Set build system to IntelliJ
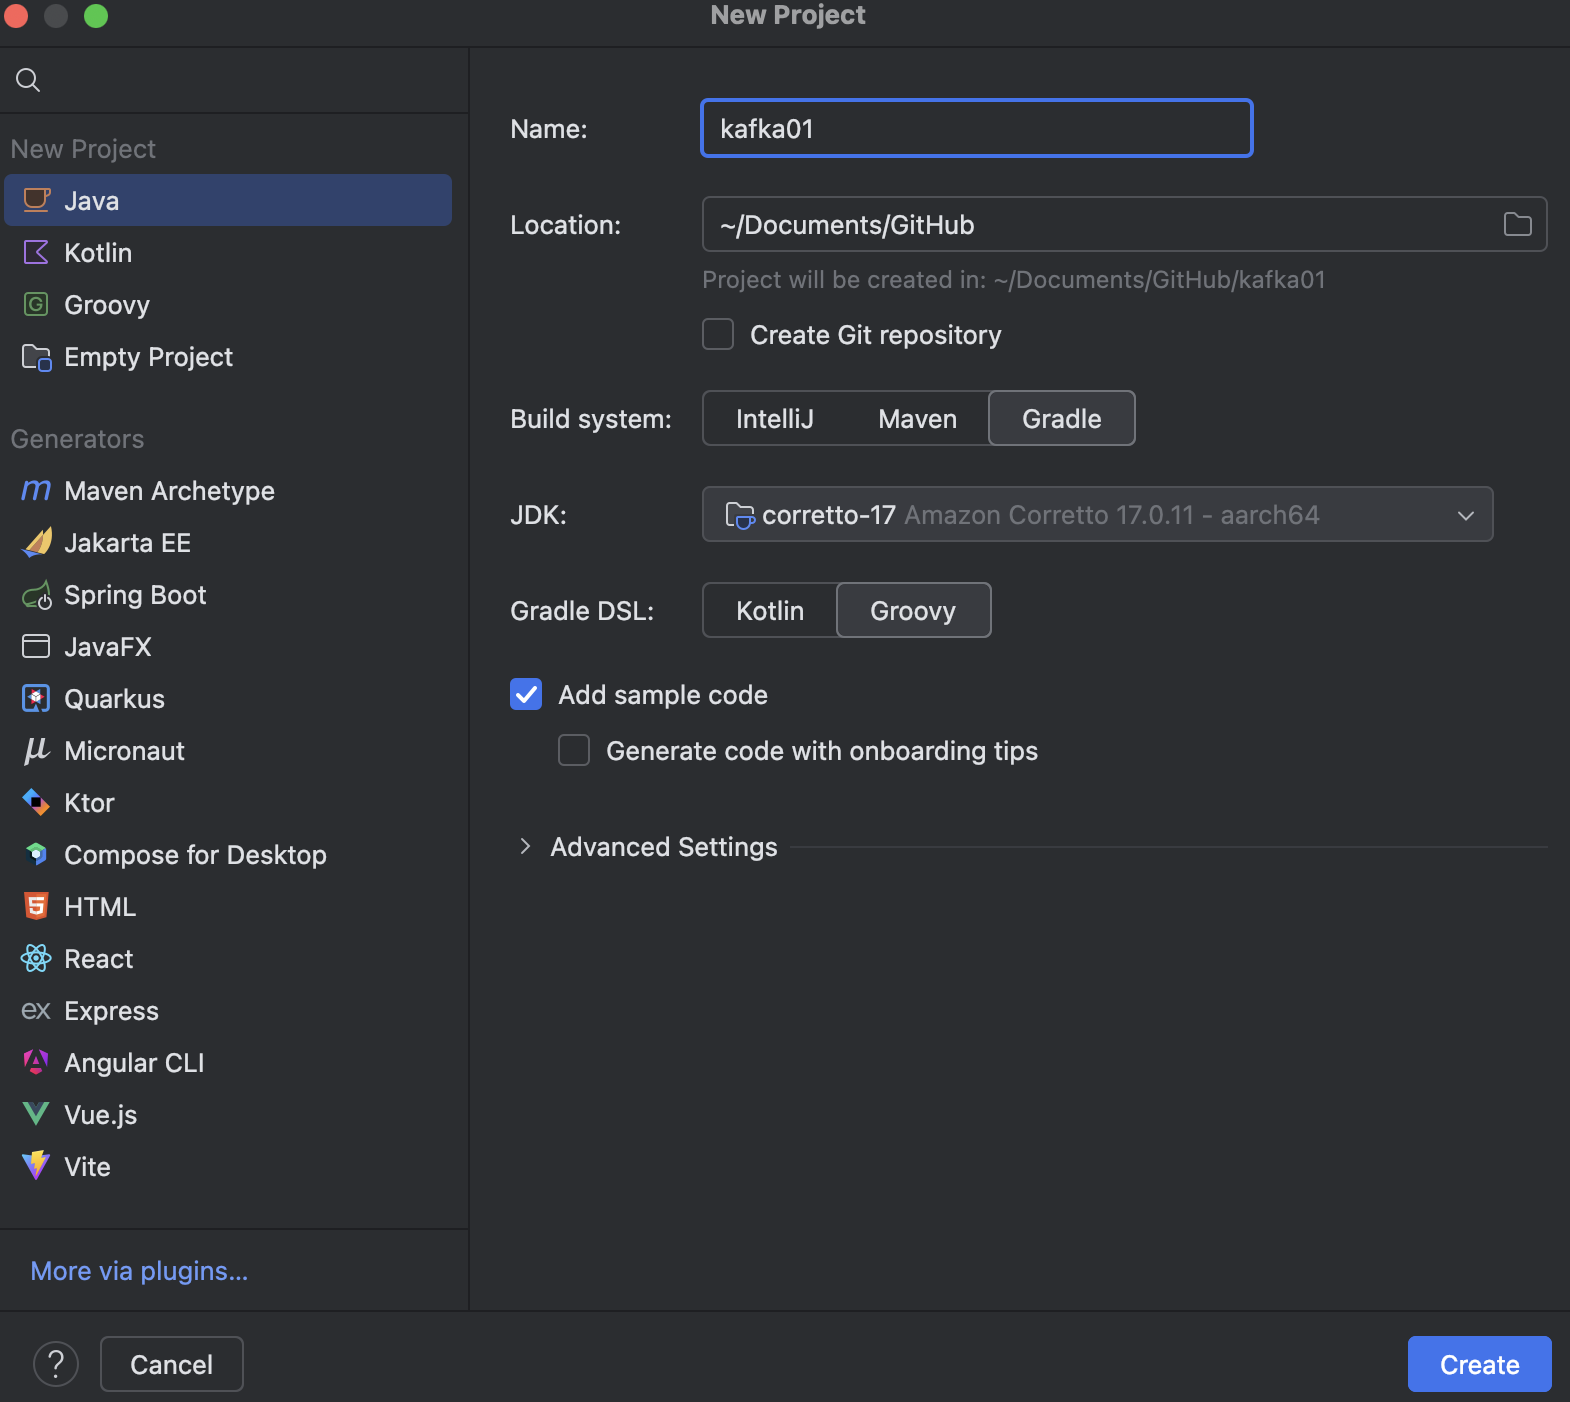This screenshot has height=1402, width=1570. click(x=775, y=419)
